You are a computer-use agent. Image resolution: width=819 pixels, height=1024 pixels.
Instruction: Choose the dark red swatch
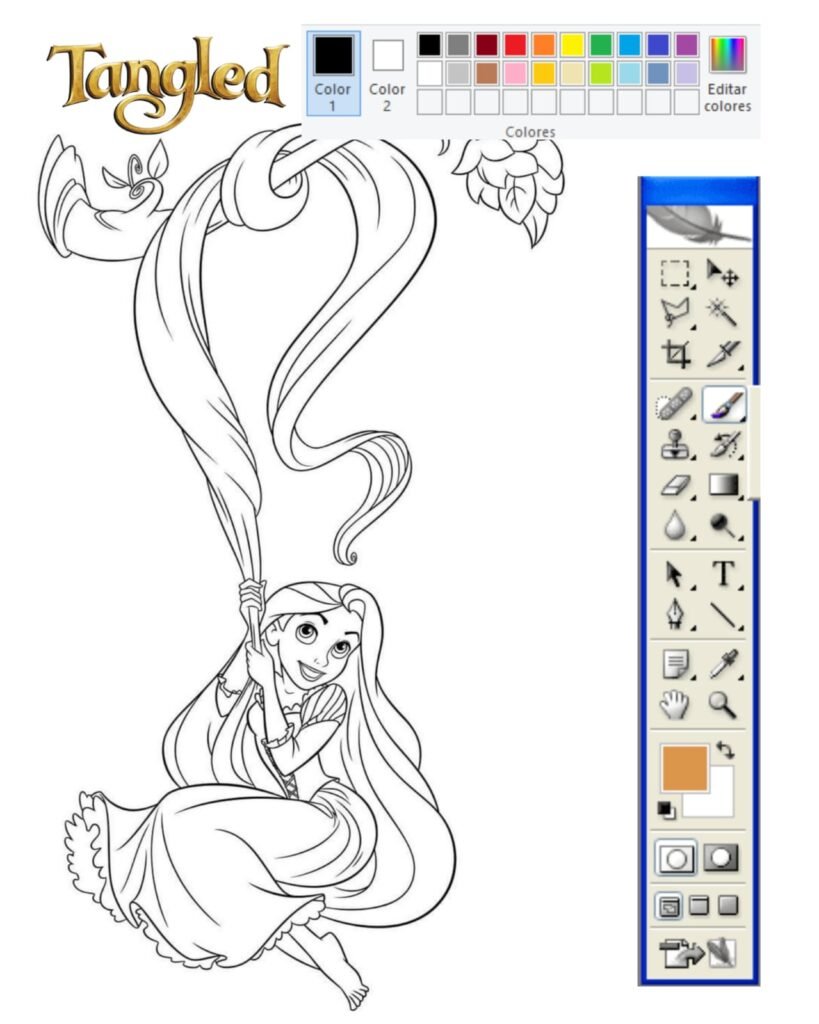pos(487,45)
